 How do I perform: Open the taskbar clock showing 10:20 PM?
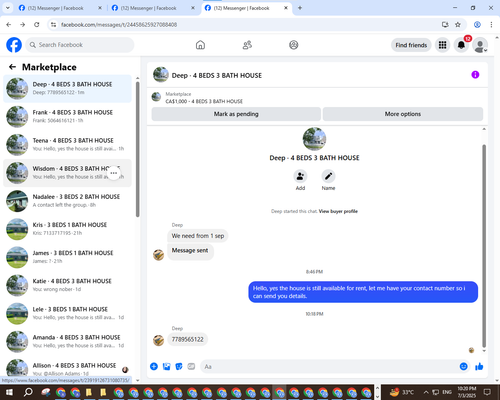[467, 392]
